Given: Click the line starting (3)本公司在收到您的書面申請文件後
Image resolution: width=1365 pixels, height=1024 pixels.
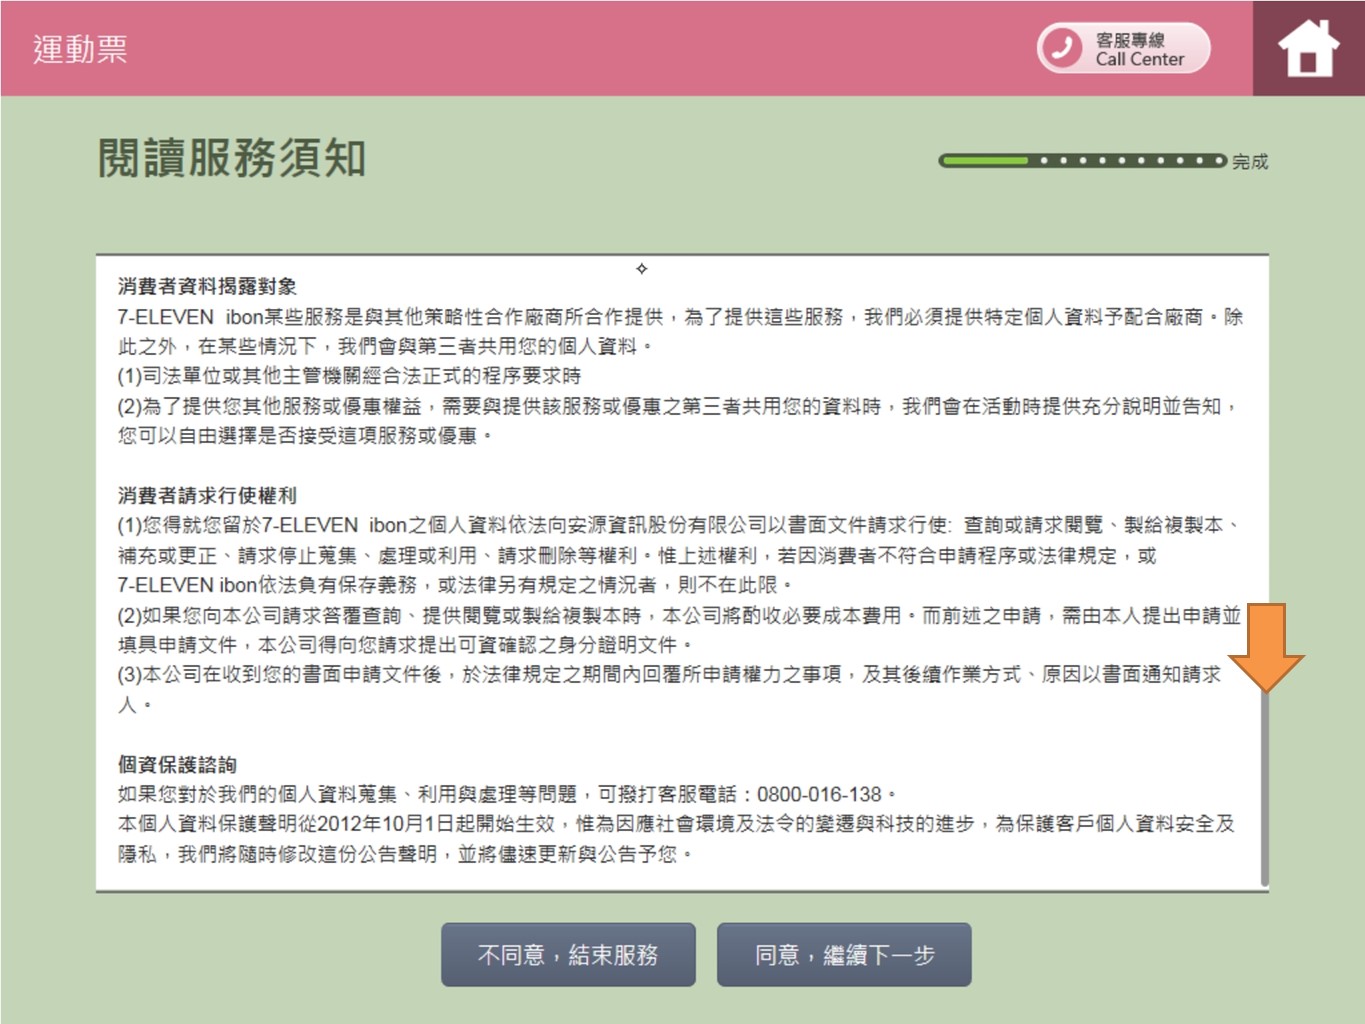Looking at the screenshot, I should pos(669,675).
